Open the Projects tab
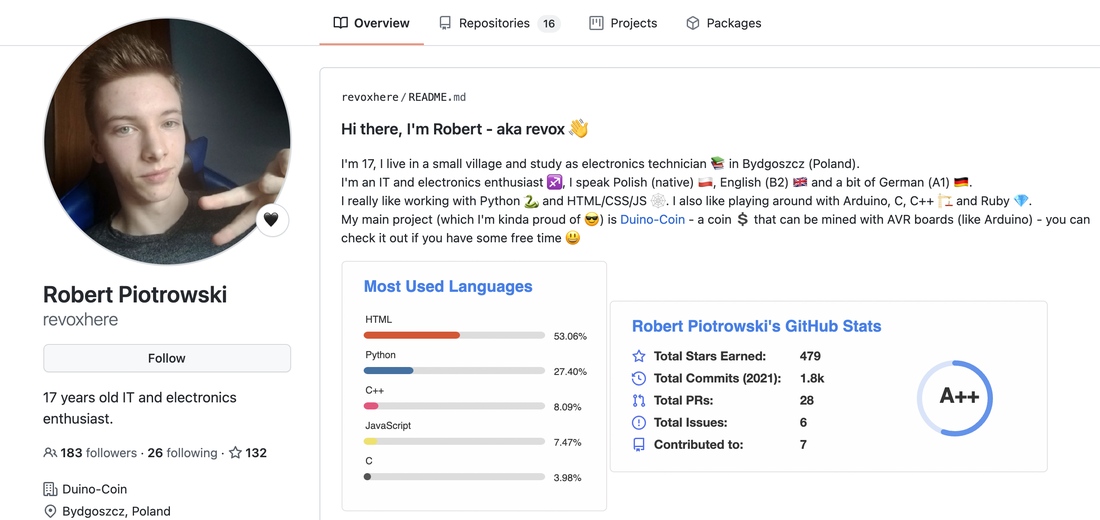The width and height of the screenshot is (1100, 520). [x=623, y=23]
